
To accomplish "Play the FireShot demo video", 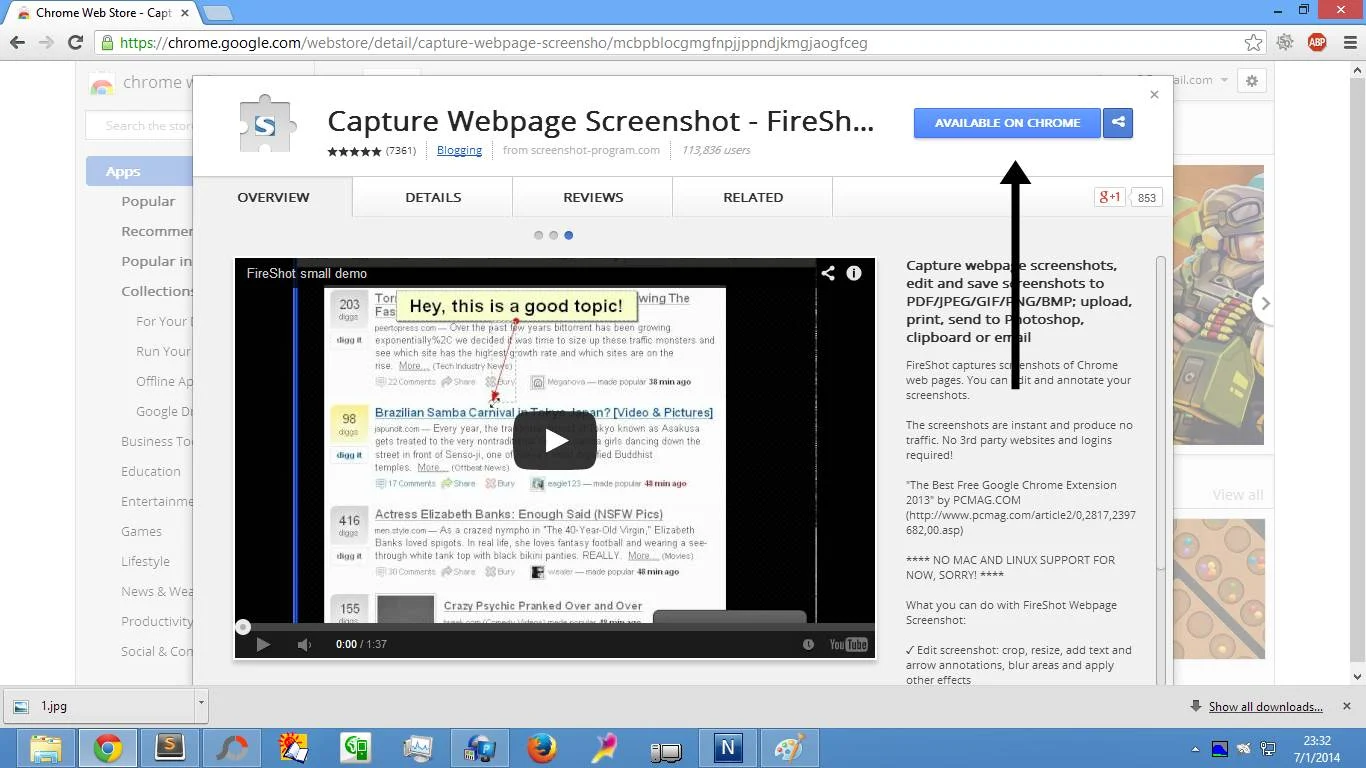I will pyautogui.click(x=555, y=440).
